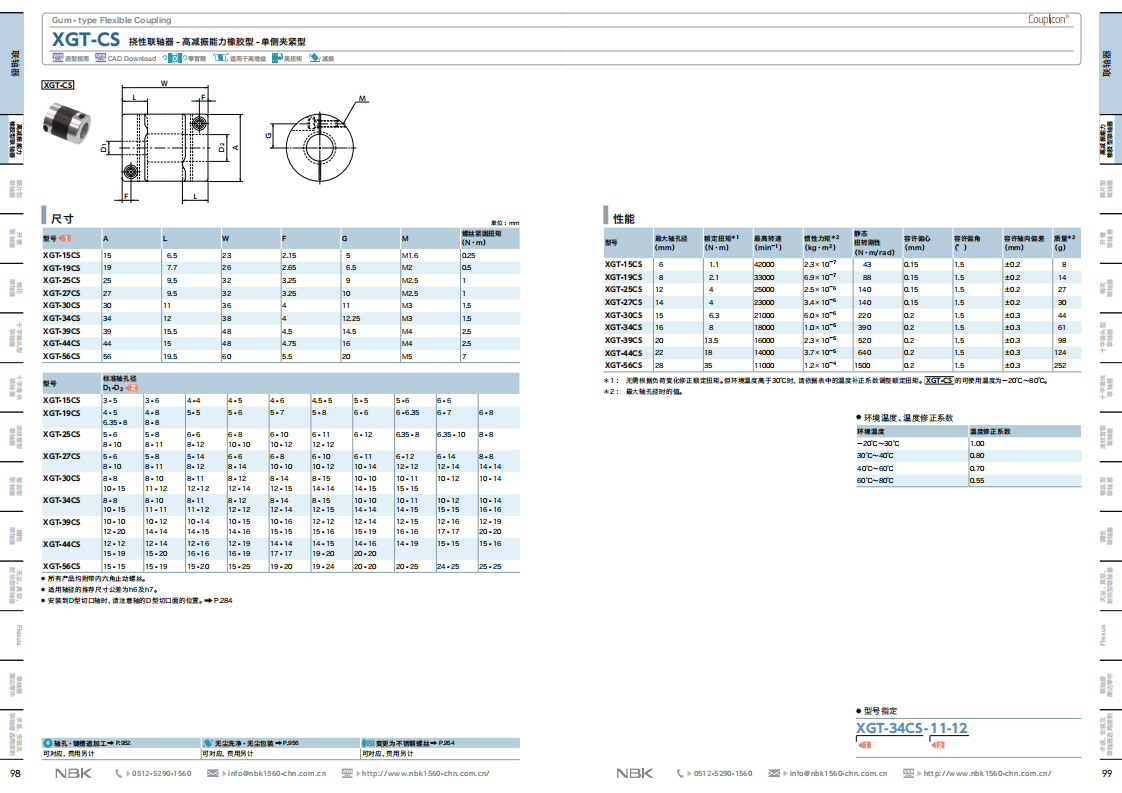Open the website URL on page 98 footer
Viewport: 1122px width, 793px height.
click(x=426, y=774)
